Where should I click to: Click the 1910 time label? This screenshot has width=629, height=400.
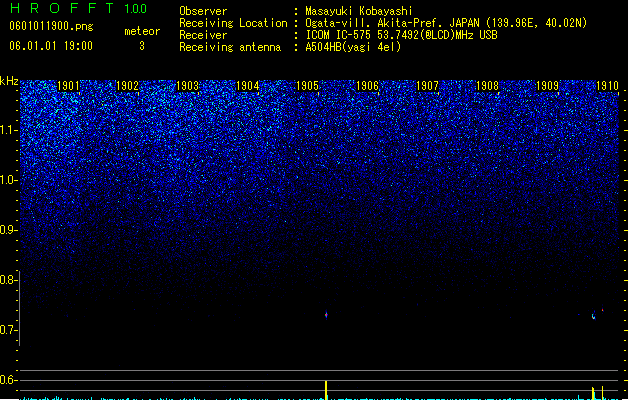607,86
